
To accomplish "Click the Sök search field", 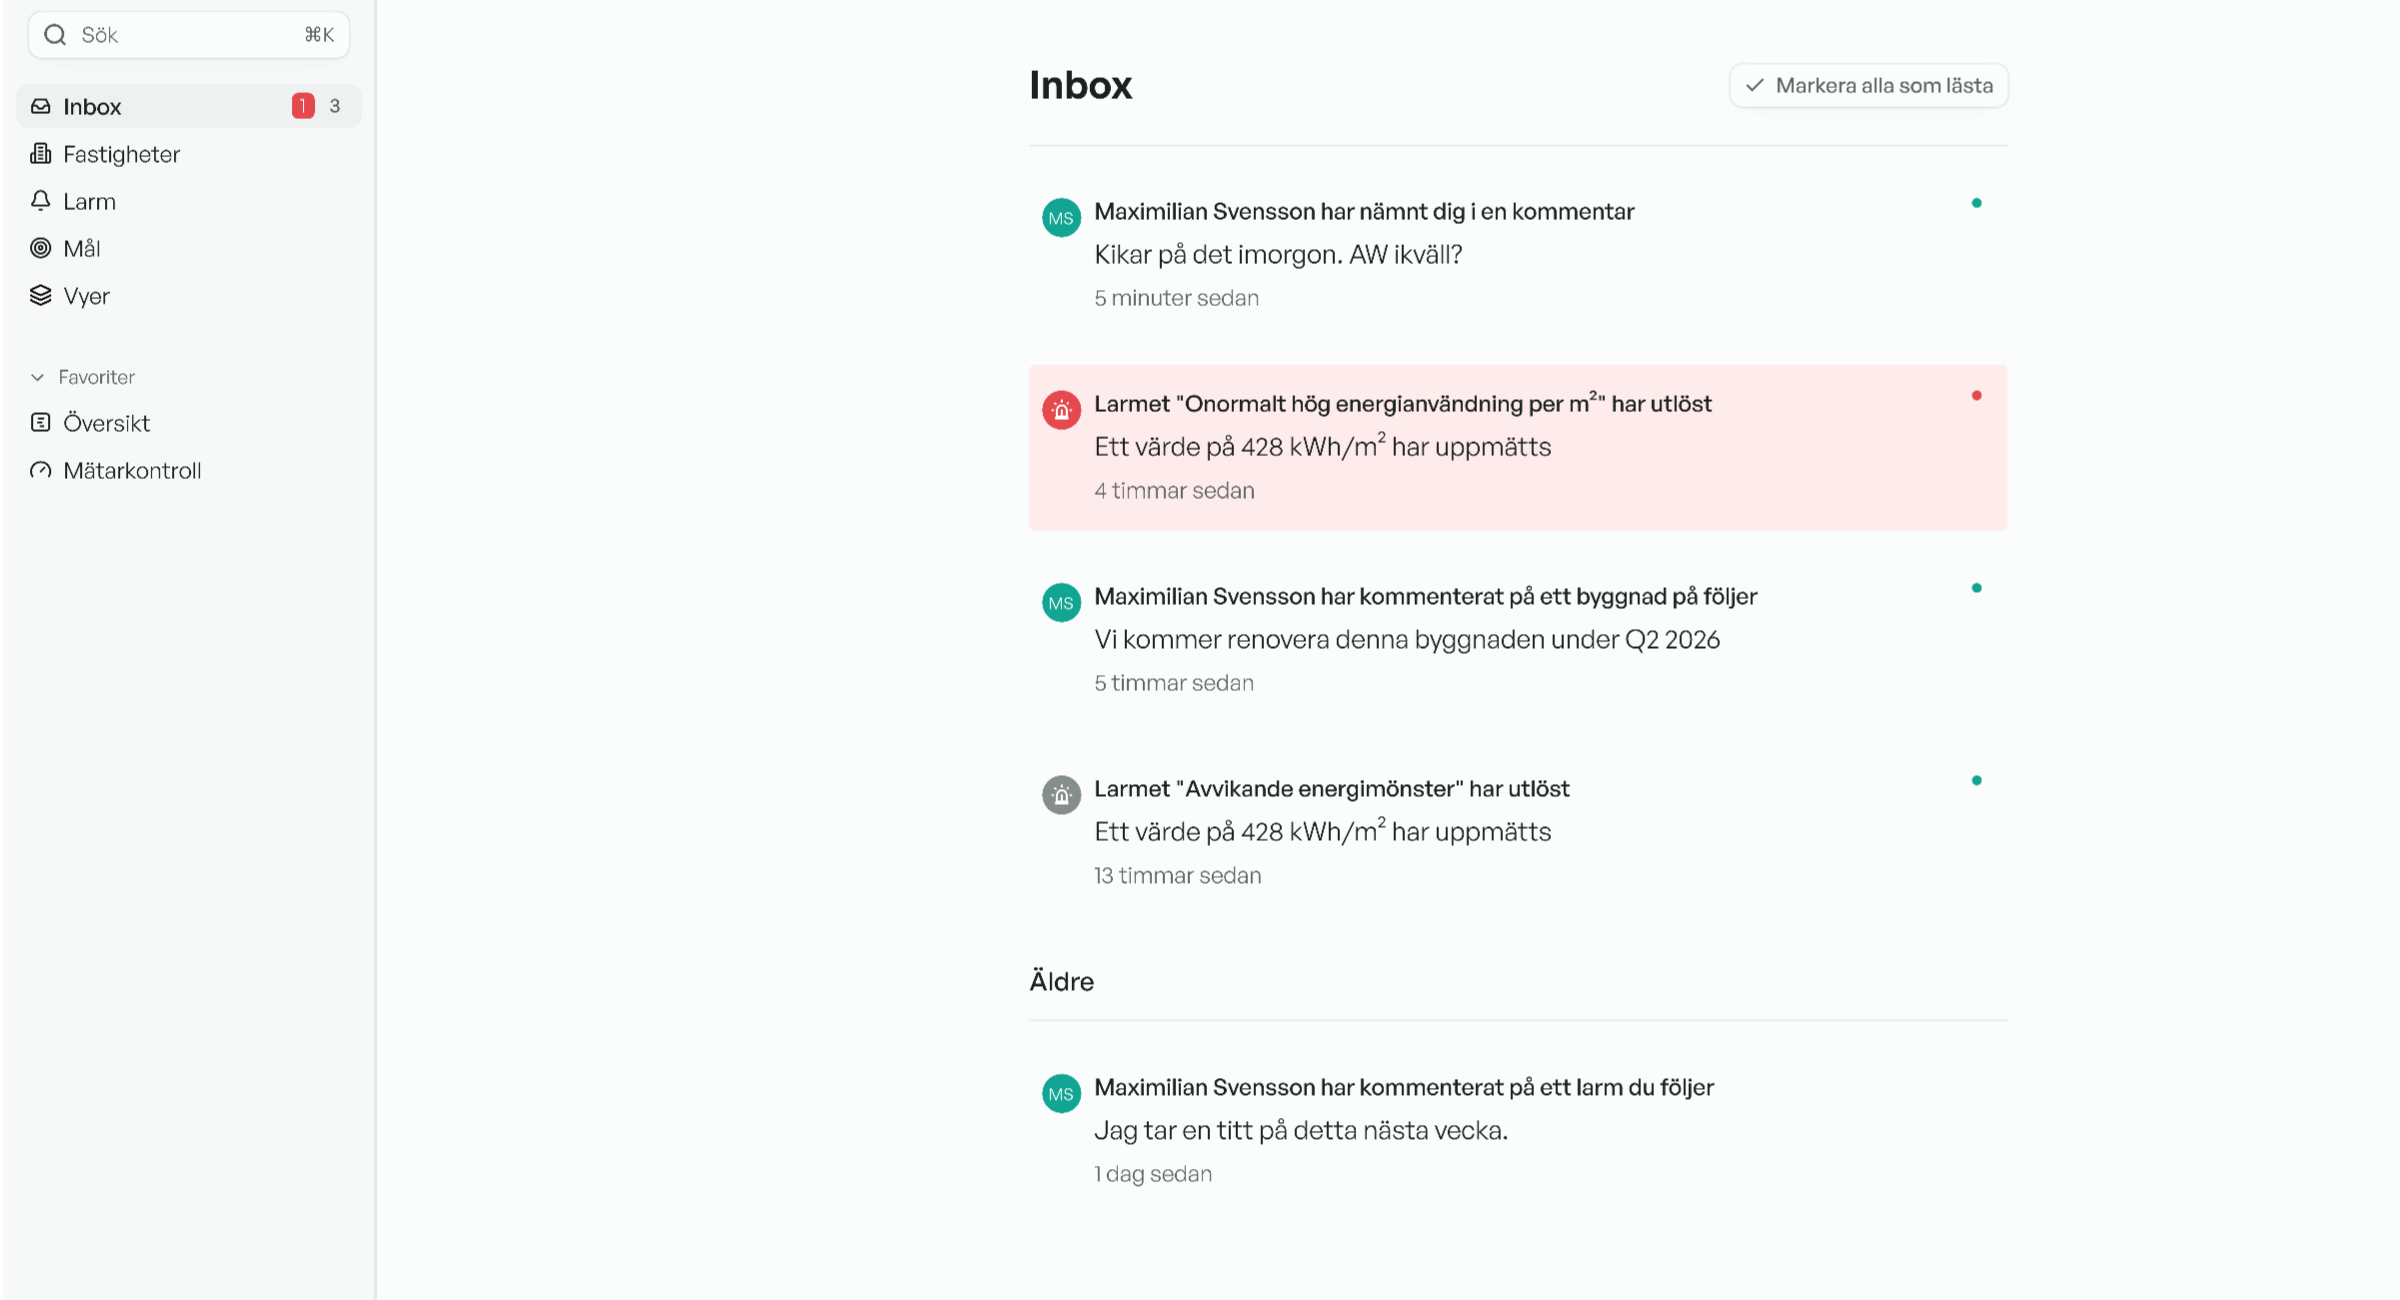I will (x=190, y=35).
